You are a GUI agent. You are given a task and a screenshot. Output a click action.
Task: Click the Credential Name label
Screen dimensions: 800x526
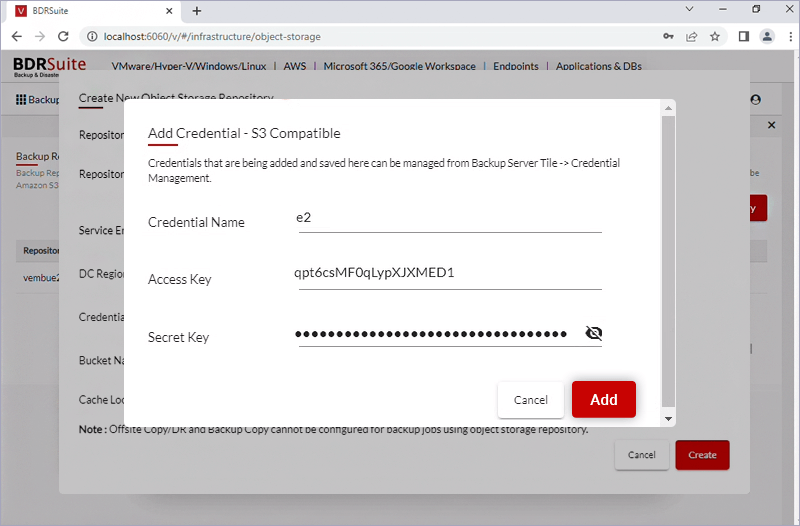196,222
